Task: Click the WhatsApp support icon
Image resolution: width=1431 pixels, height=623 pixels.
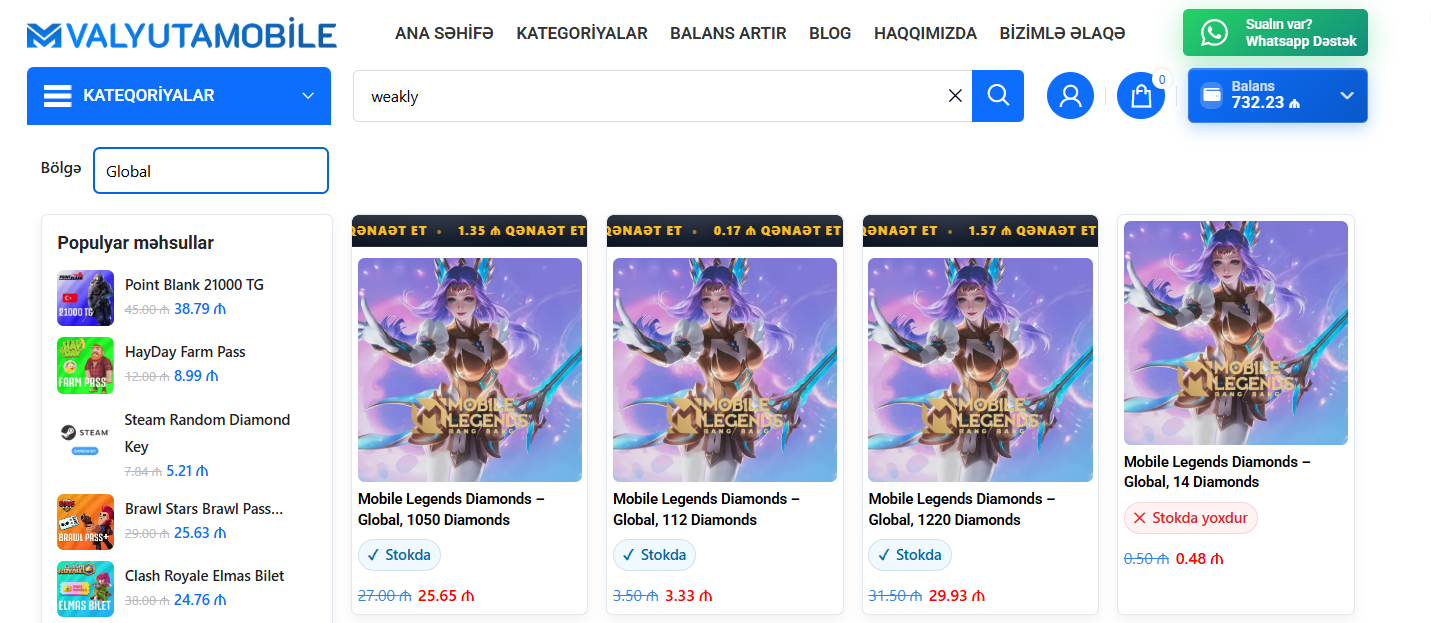Action: (1214, 33)
